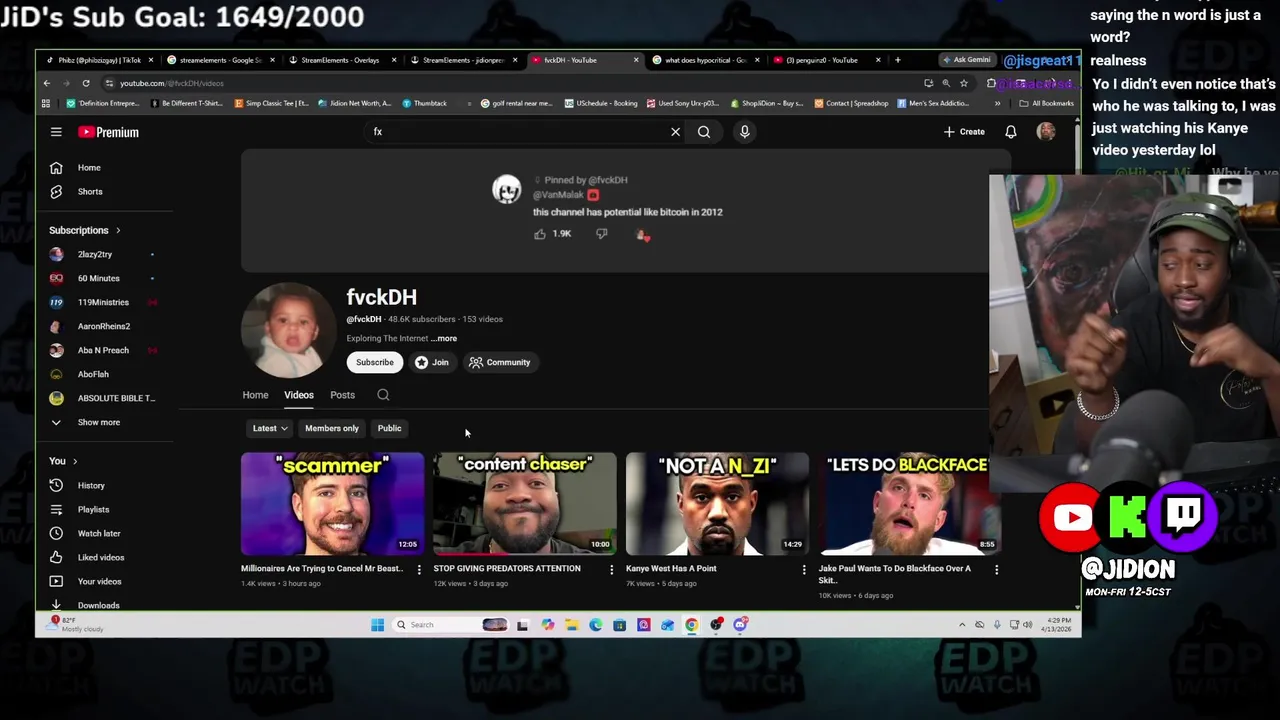Viewport: 1280px width, 720px height.
Task: Open Chrome apps grid in bookmarks bar
Action: (46, 103)
